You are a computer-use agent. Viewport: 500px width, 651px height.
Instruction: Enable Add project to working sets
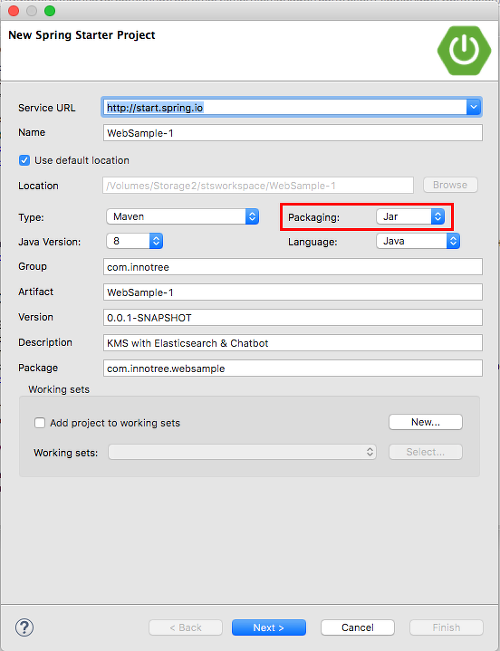click(39, 423)
